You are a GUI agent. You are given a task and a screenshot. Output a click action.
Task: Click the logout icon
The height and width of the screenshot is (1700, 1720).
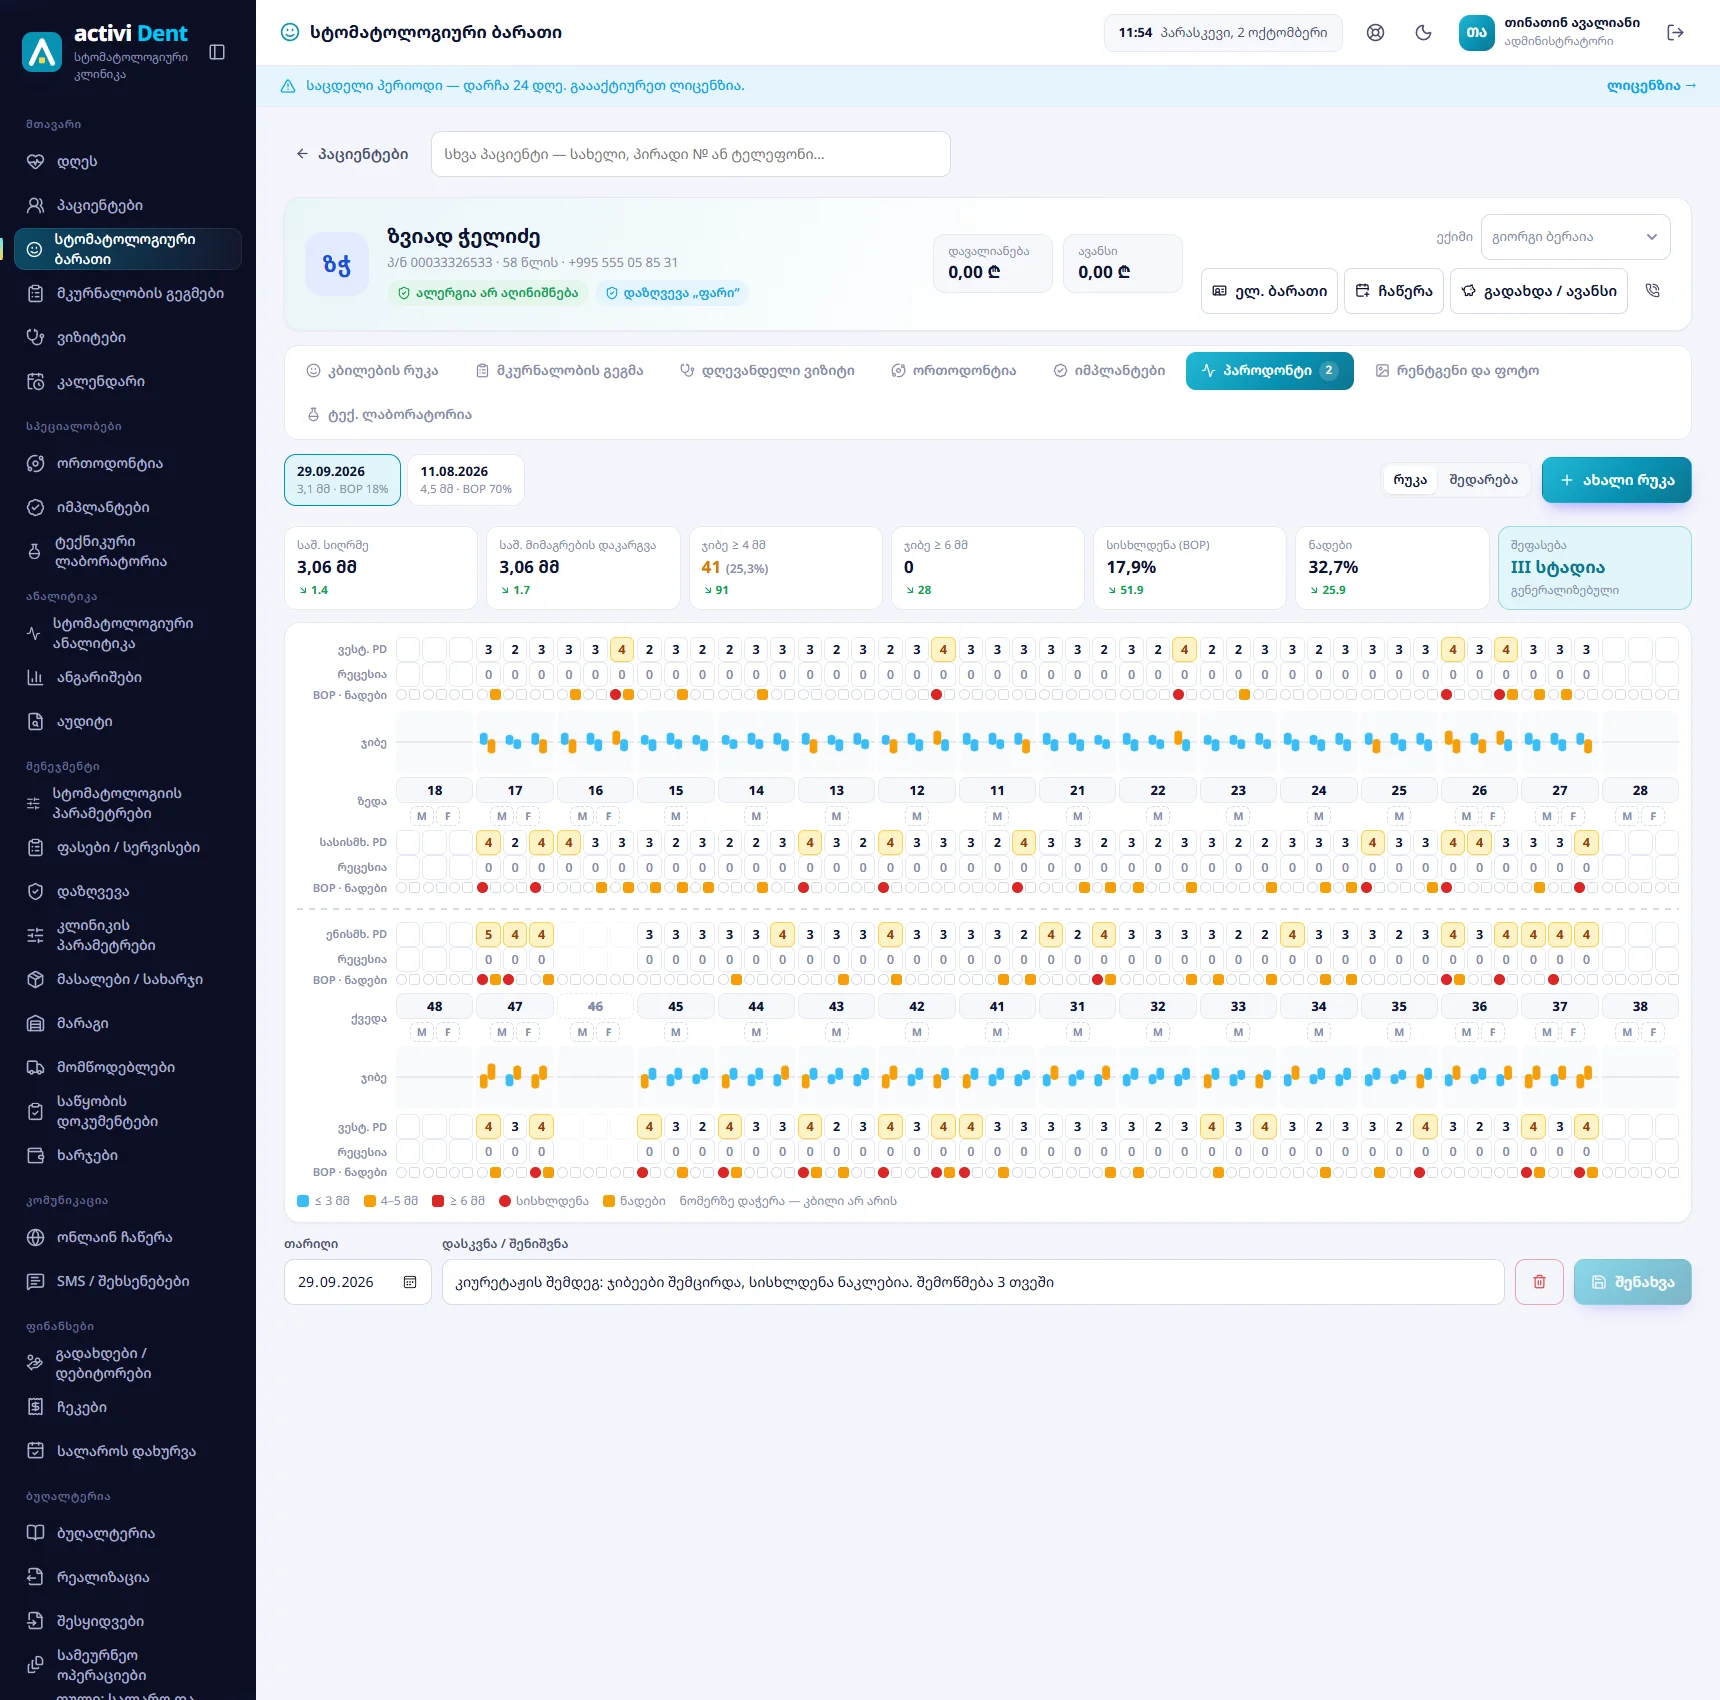(1676, 32)
